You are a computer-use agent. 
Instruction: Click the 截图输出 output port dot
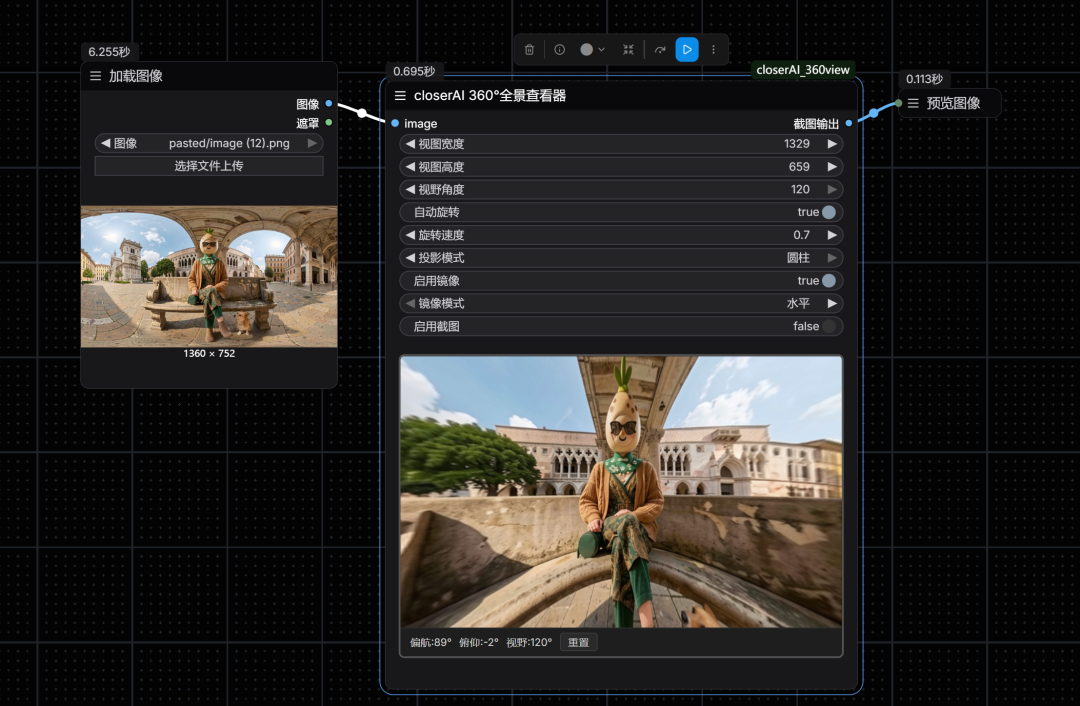pyautogui.click(x=849, y=123)
